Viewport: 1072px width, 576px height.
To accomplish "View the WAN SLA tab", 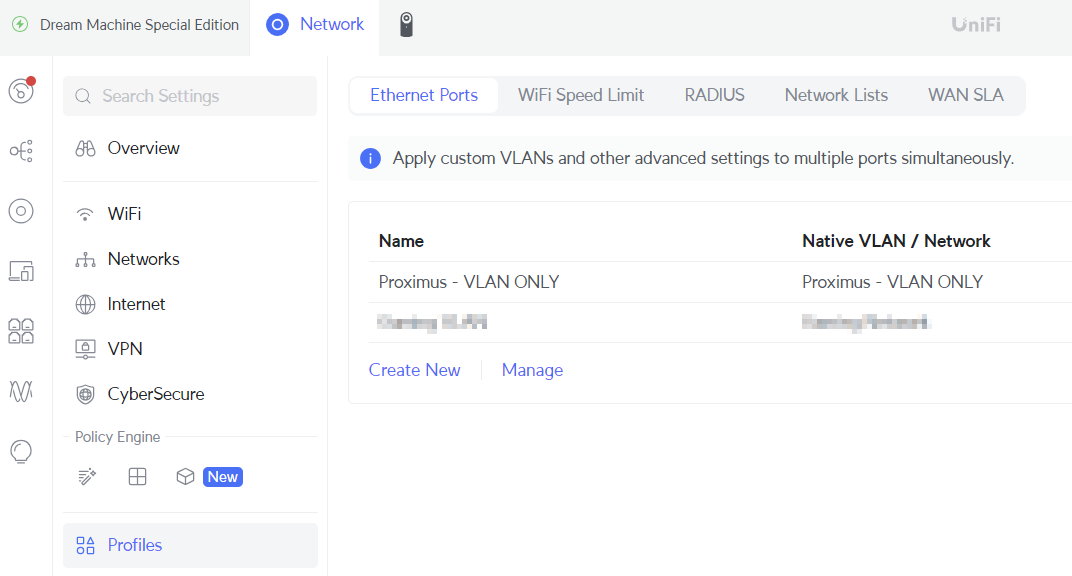I will [x=965, y=95].
